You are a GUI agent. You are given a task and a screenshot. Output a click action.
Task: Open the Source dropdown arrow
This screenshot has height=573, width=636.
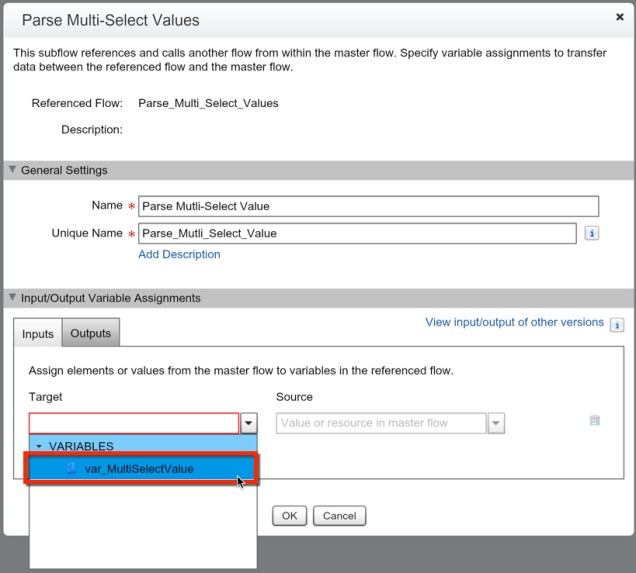click(x=497, y=424)
